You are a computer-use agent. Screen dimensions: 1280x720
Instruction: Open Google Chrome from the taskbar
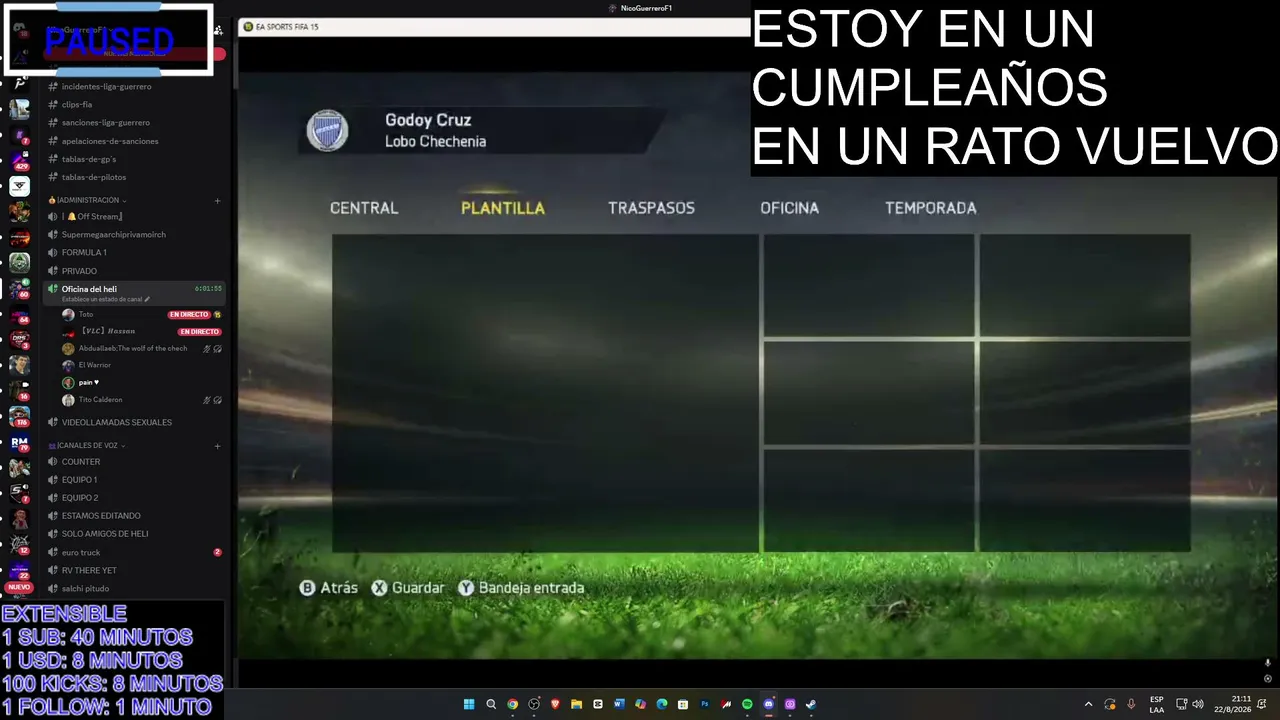512,704
